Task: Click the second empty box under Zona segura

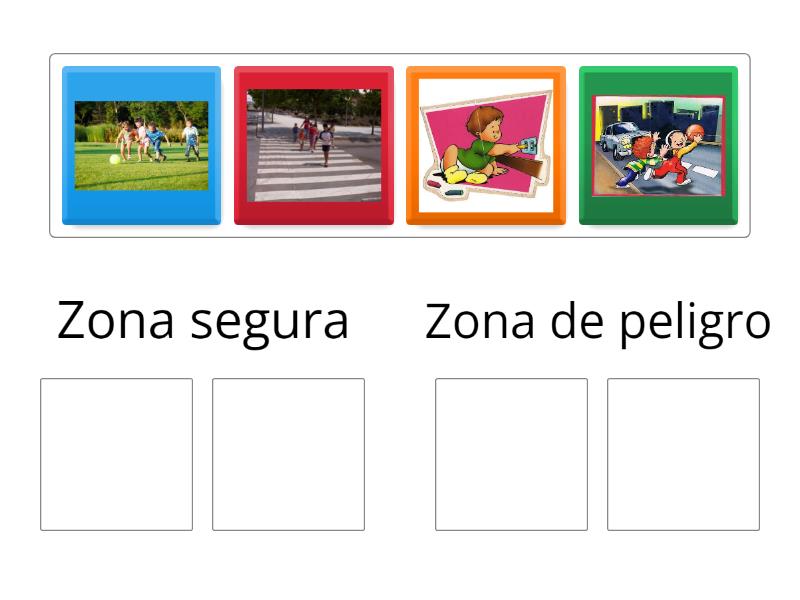Action: (x=288, y=454)
